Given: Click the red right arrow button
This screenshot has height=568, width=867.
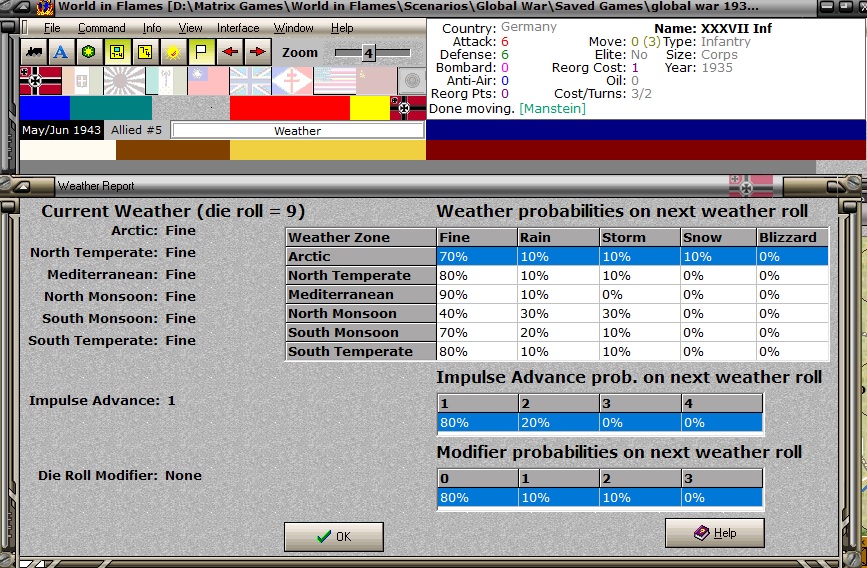Looking at the screenshot, I should pos(258,53).
